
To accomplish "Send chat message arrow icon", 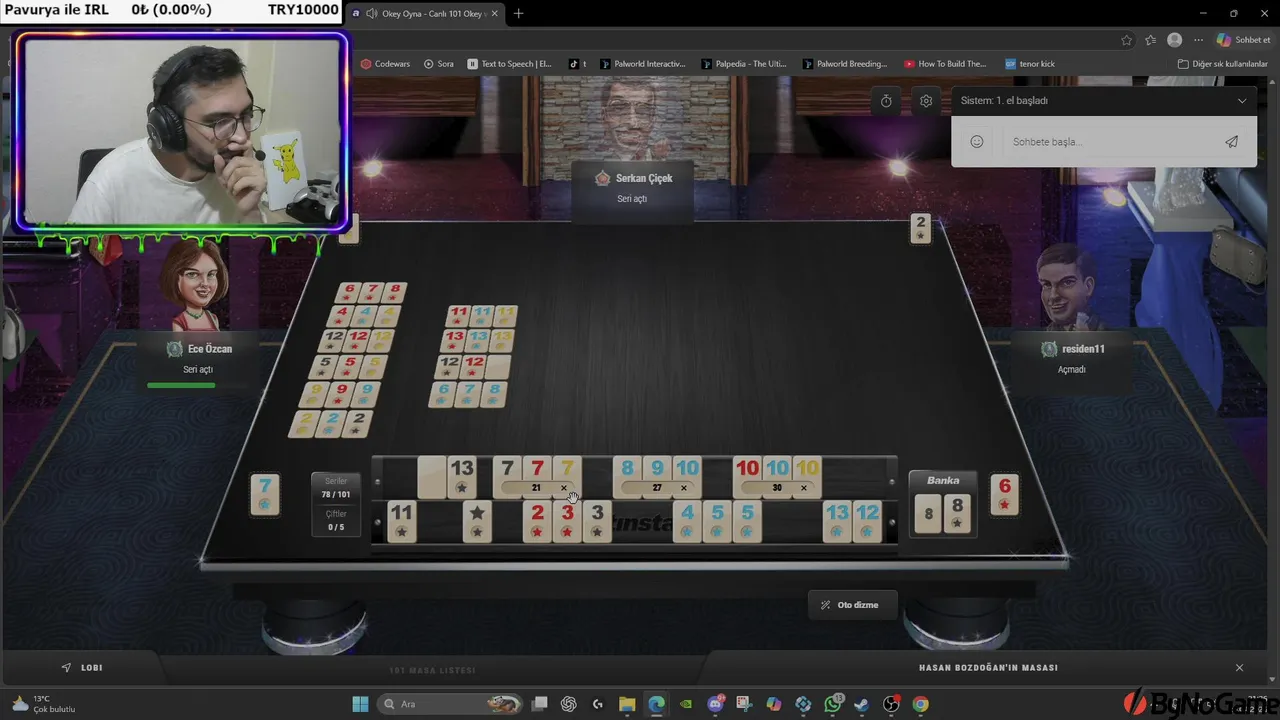I will (x=1231, y=142).
